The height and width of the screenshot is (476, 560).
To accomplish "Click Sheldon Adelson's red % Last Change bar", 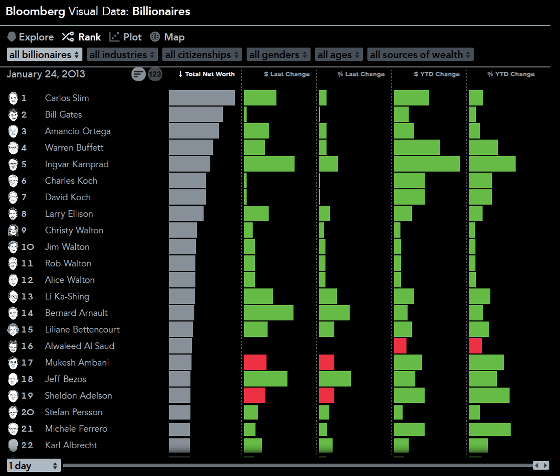I will tap(326, 395).
